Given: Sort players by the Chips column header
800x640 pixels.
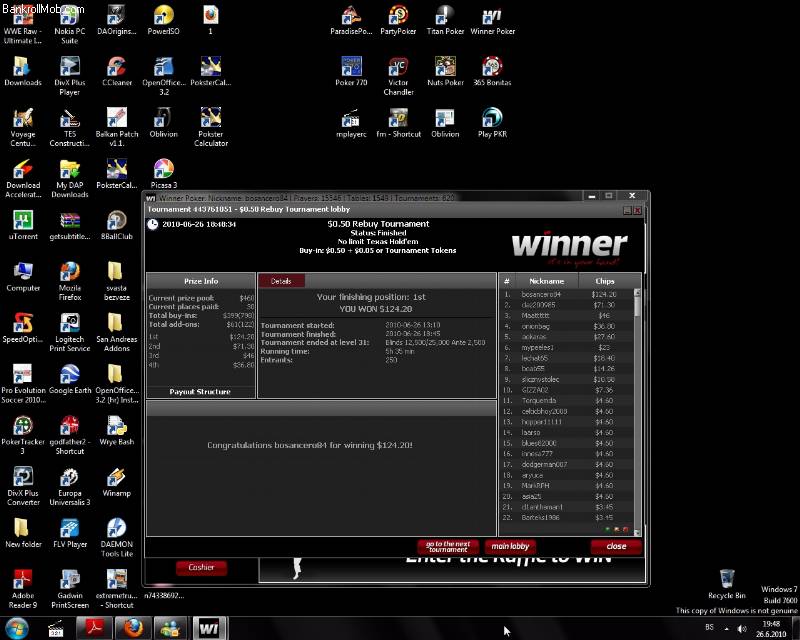Looking at the screenshot, I should pyautogui.click(x=605, y=281).
